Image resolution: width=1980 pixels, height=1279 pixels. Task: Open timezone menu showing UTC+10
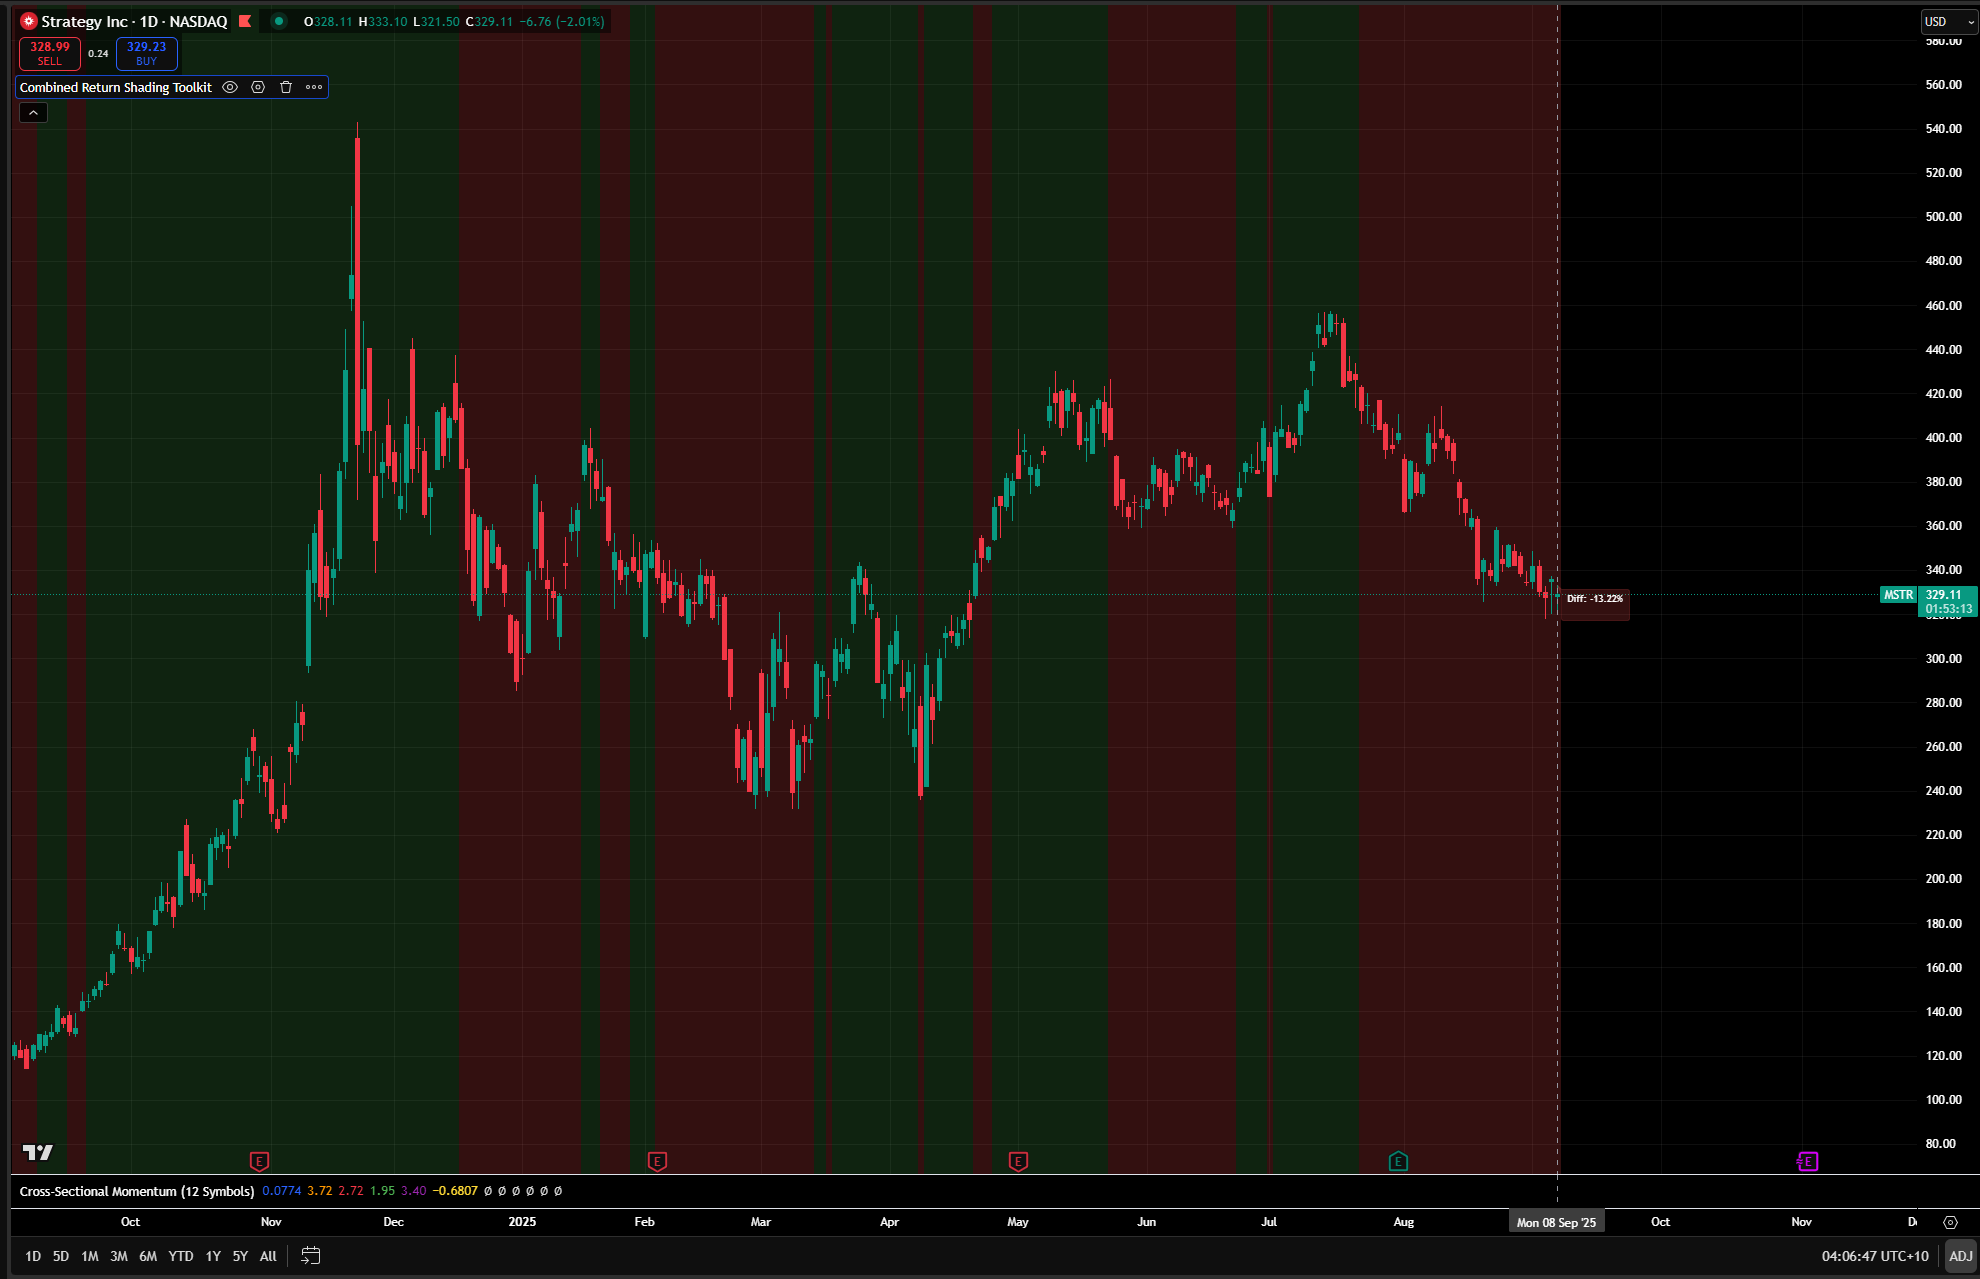pos(1875,1256)
